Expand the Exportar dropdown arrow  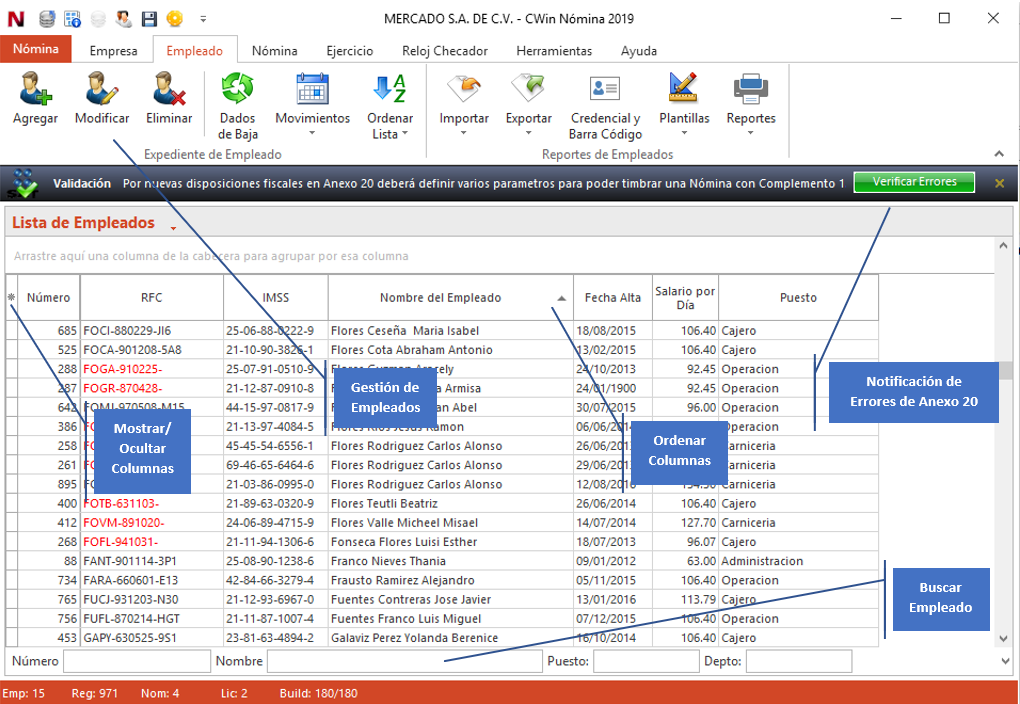coord(528,133)
